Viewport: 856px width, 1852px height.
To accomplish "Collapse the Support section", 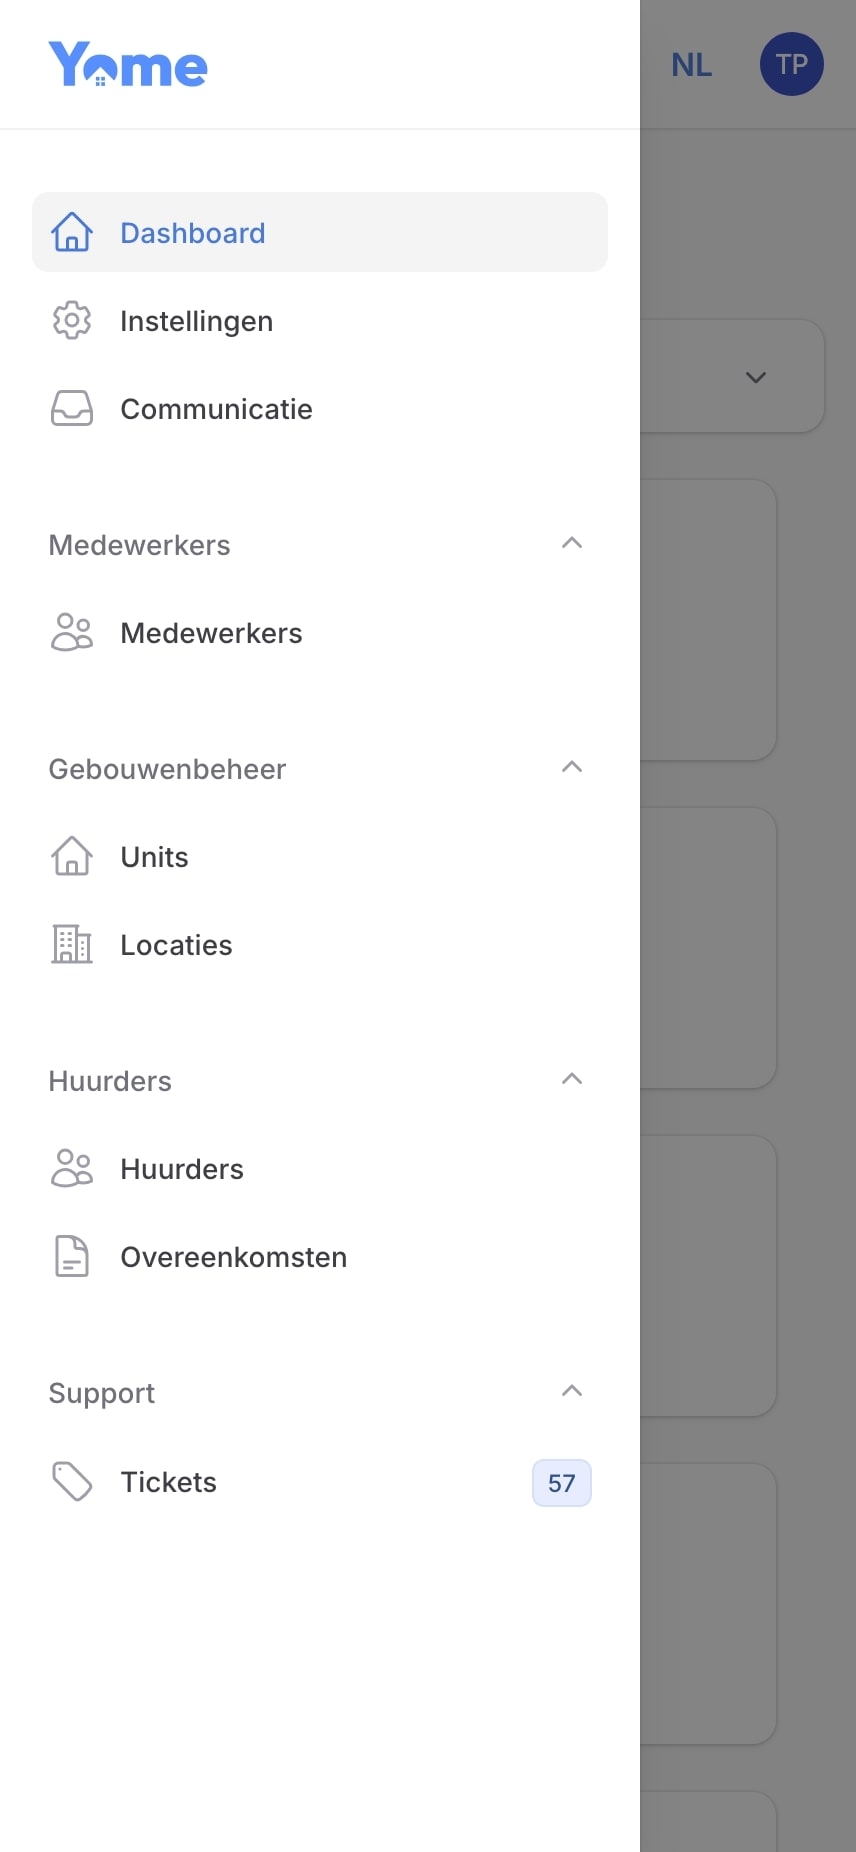I will [x=571, y=1390].
